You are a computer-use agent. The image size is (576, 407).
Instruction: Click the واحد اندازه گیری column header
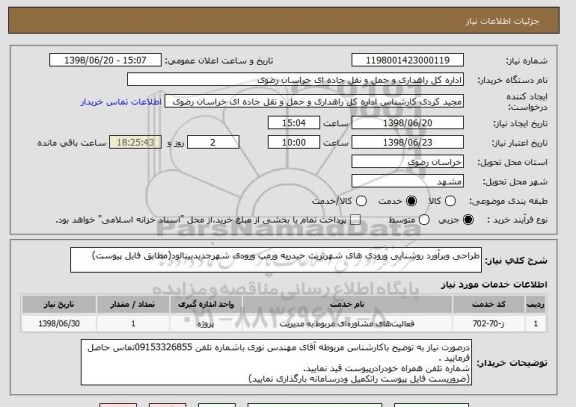206,305
